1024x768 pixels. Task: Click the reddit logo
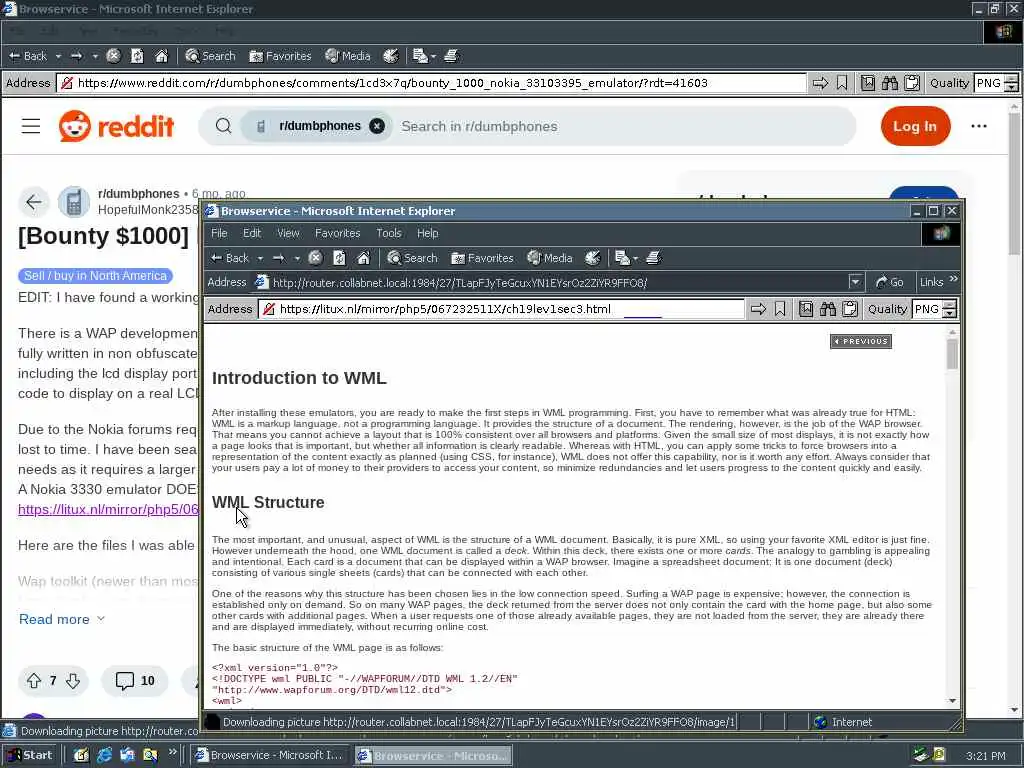(x=117, y=126)
